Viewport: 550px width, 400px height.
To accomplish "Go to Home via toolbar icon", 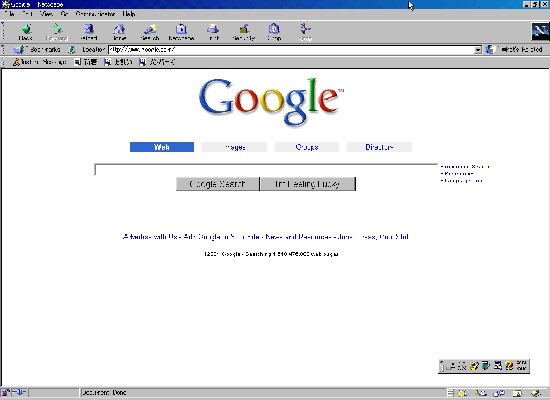I will click(120, 32).
